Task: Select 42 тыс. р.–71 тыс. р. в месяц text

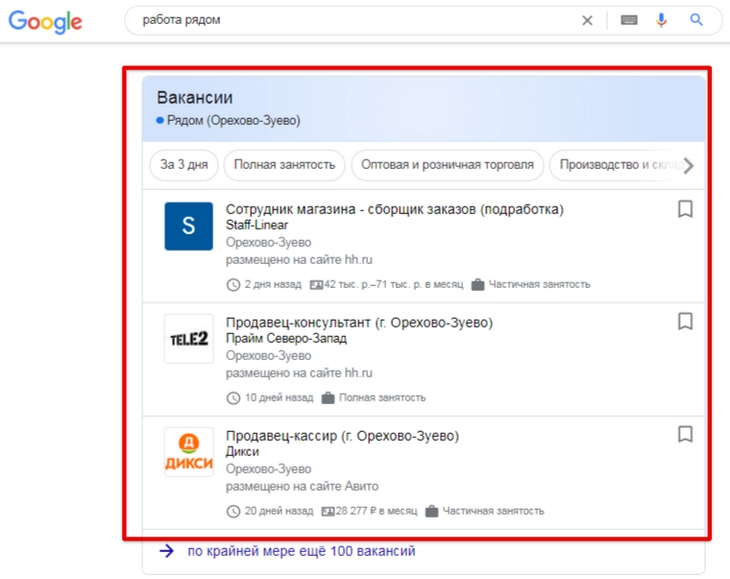Action: (394, 284)
